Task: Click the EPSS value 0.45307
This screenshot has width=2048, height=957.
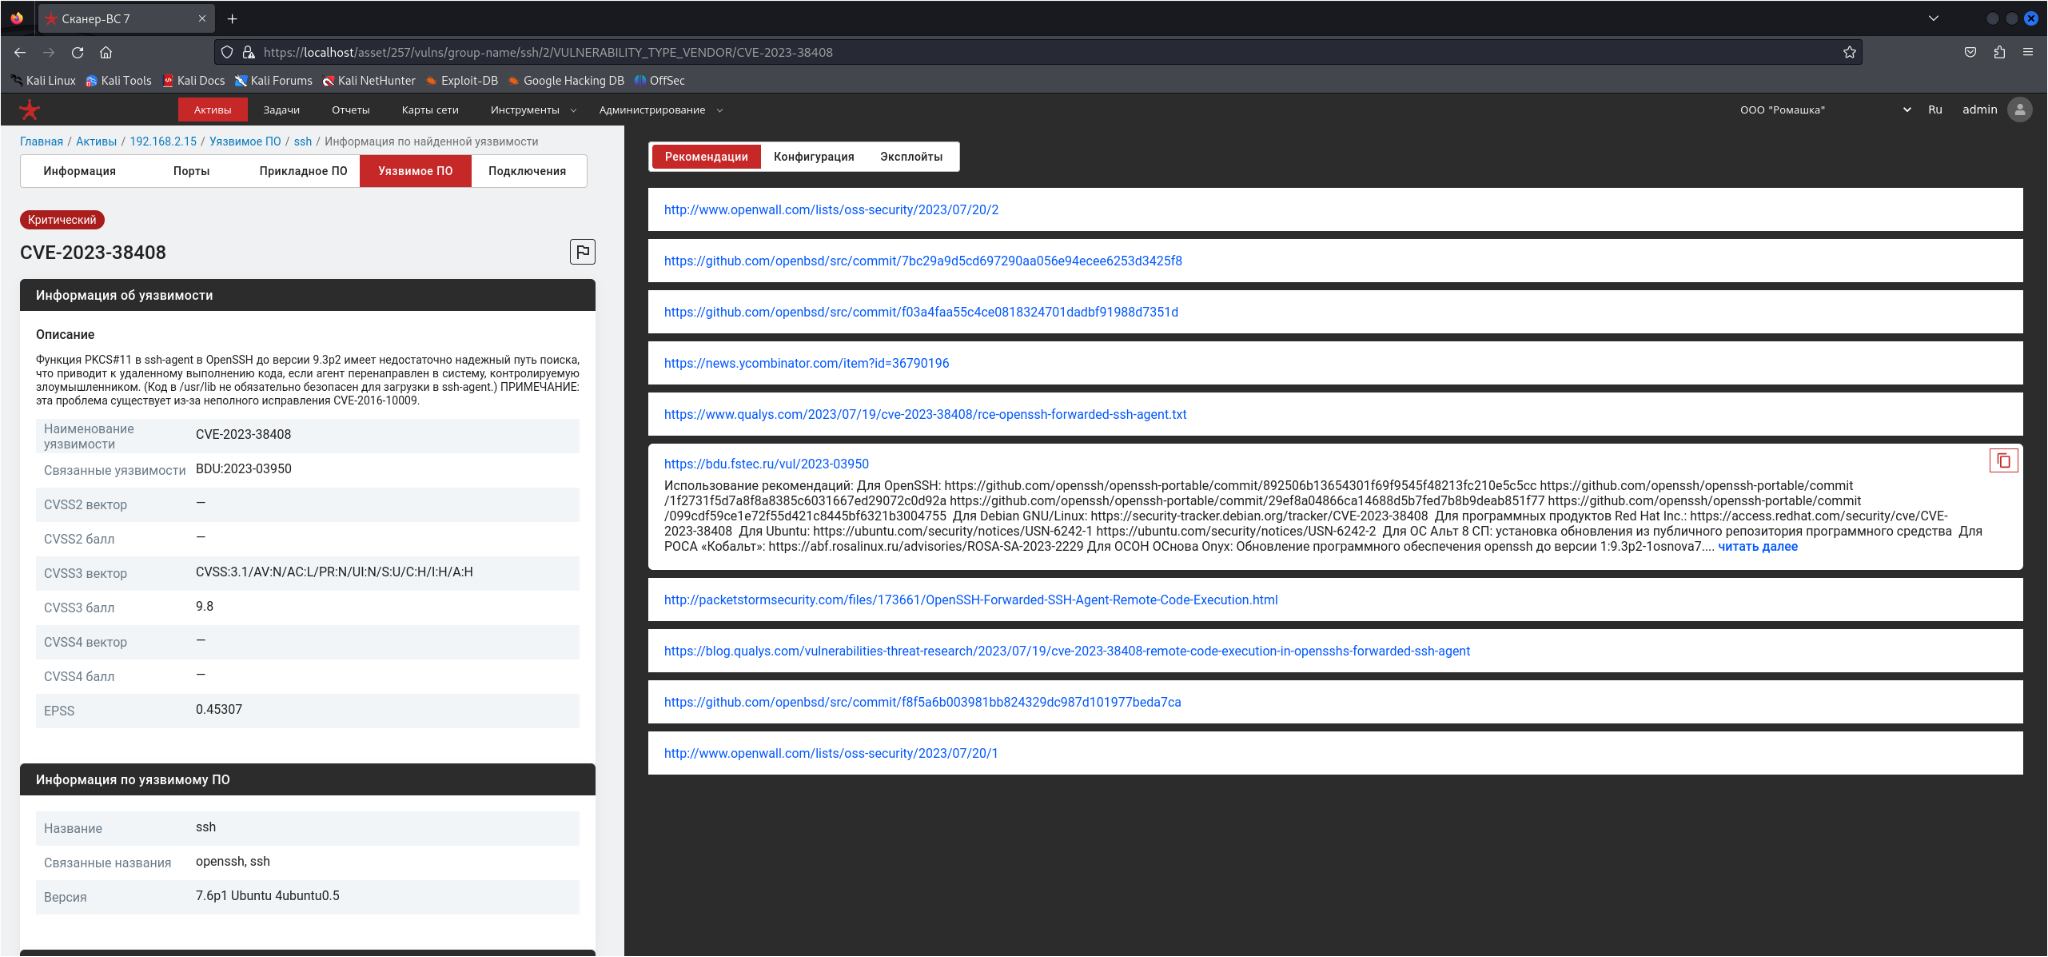Action: click(x=219, y=710)
